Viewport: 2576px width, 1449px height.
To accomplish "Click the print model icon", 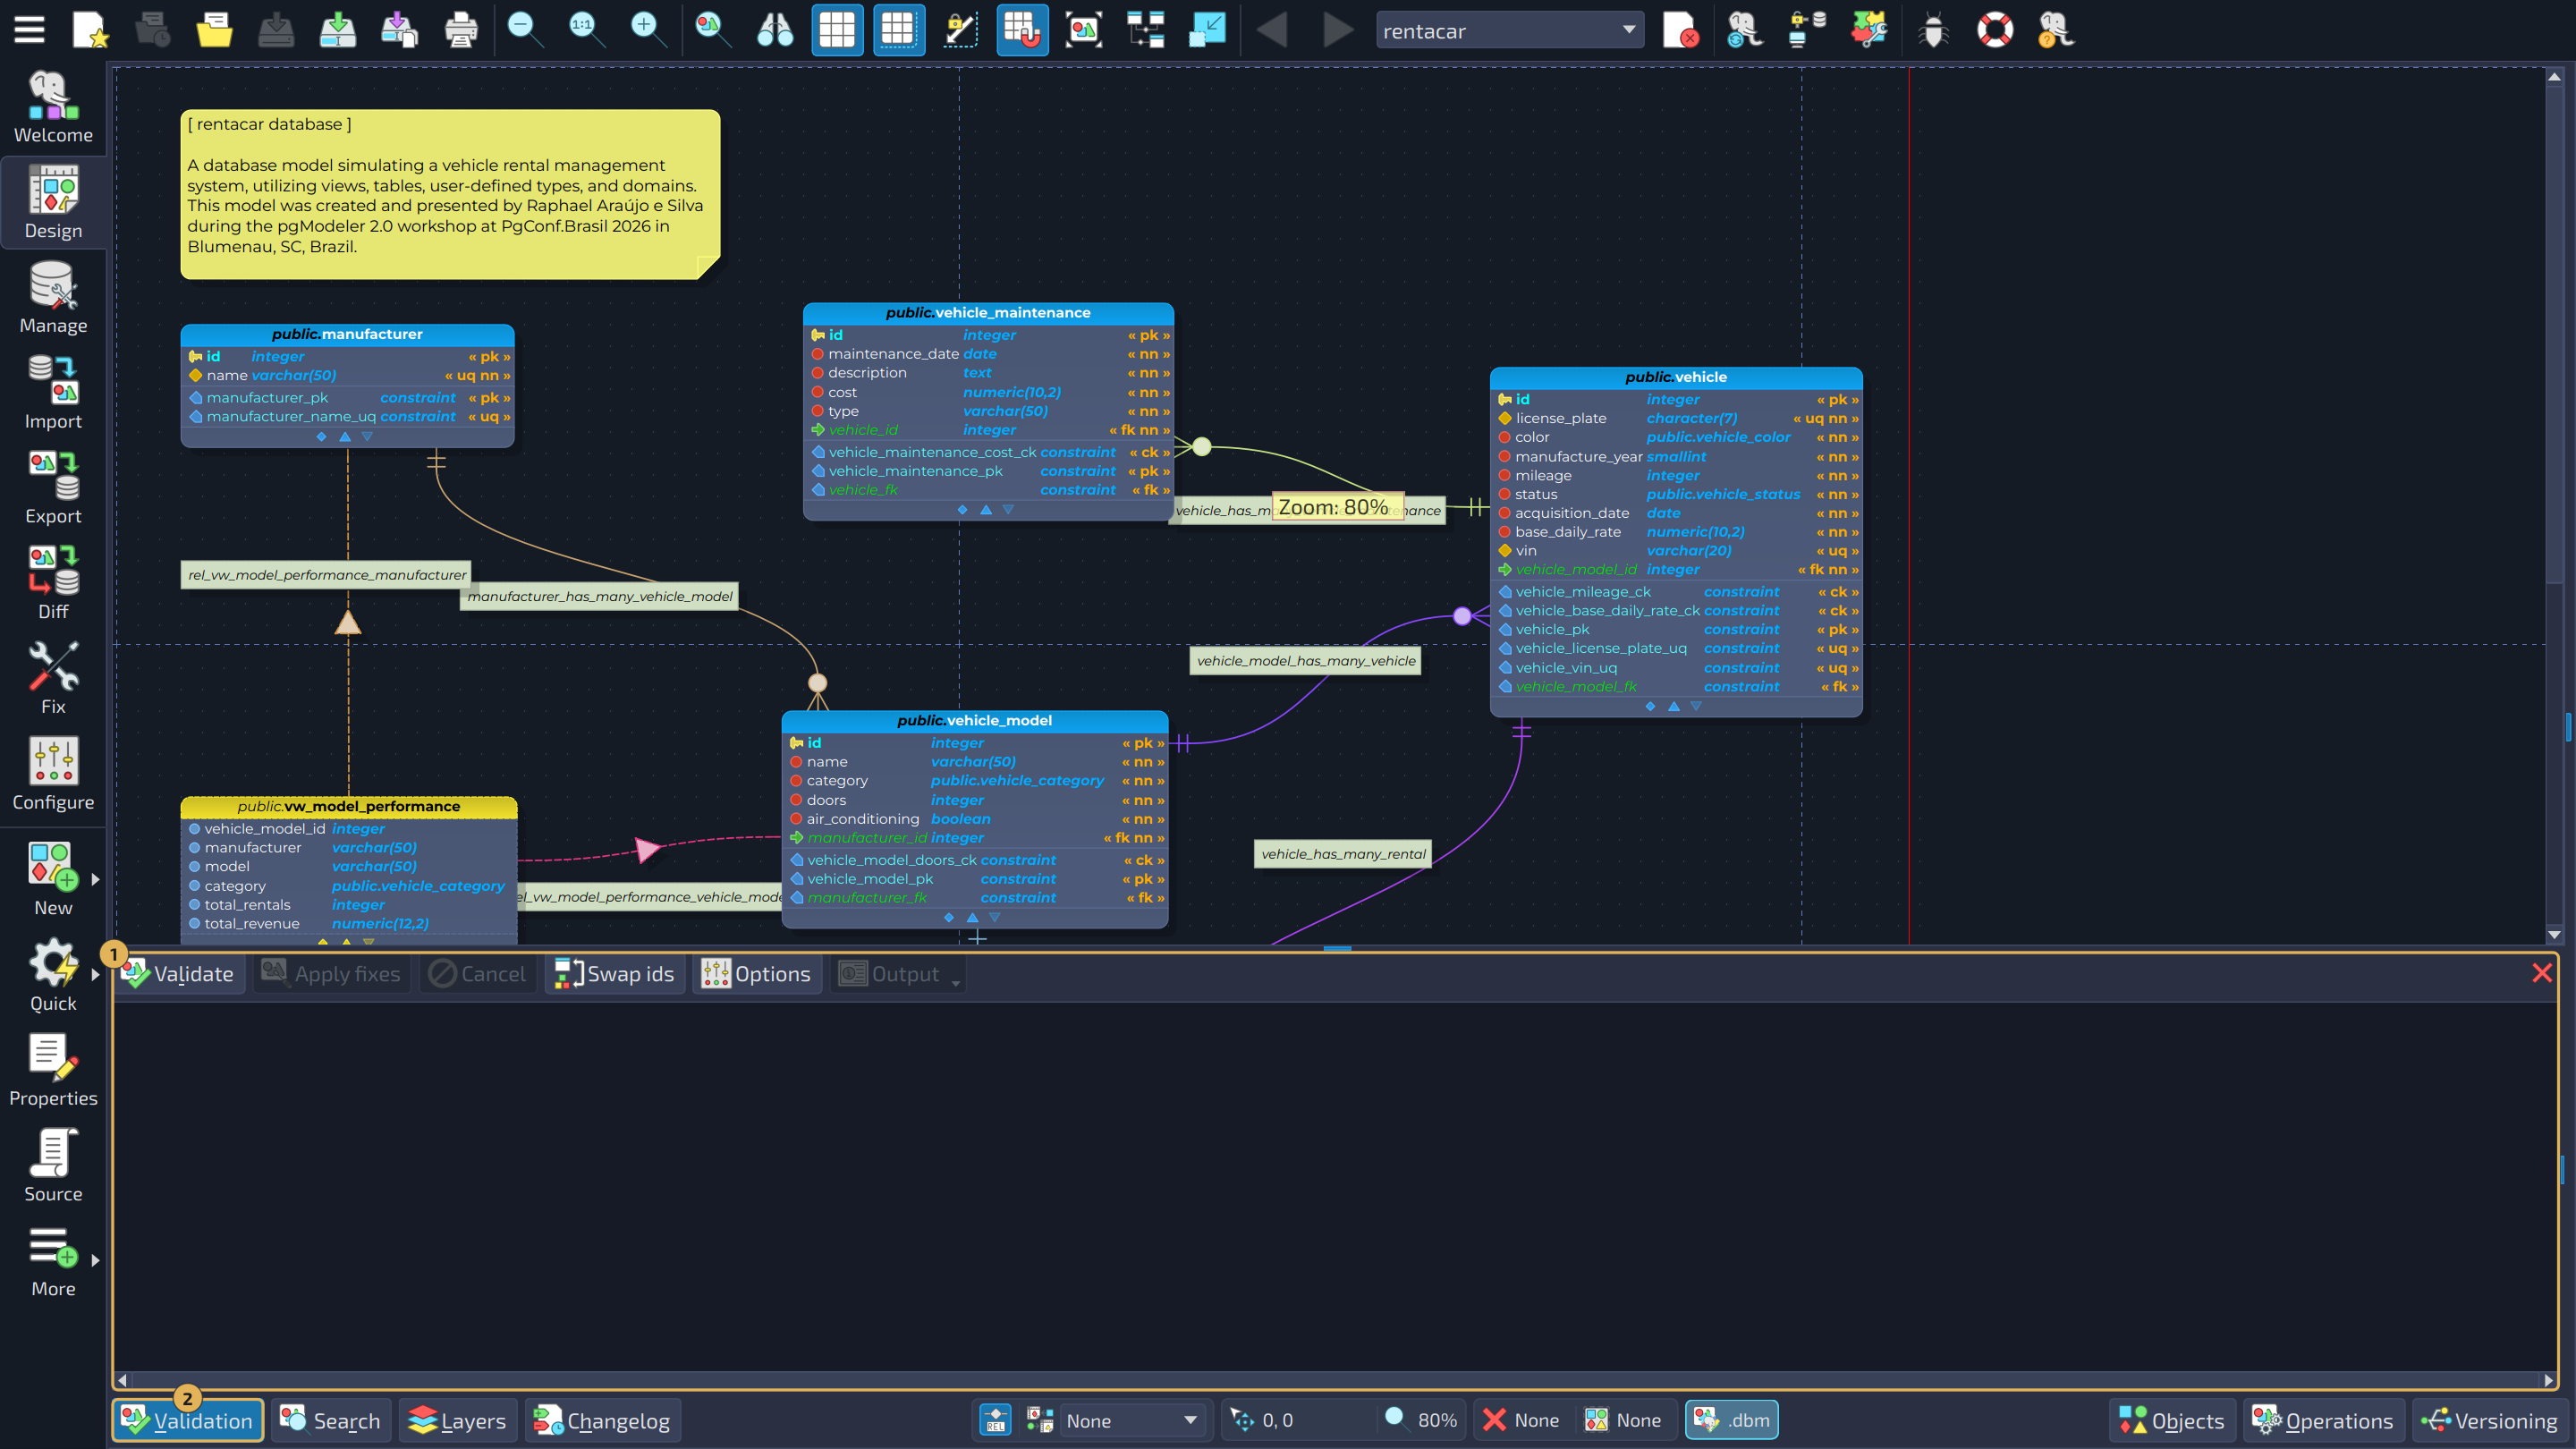I will coord(460,30).
